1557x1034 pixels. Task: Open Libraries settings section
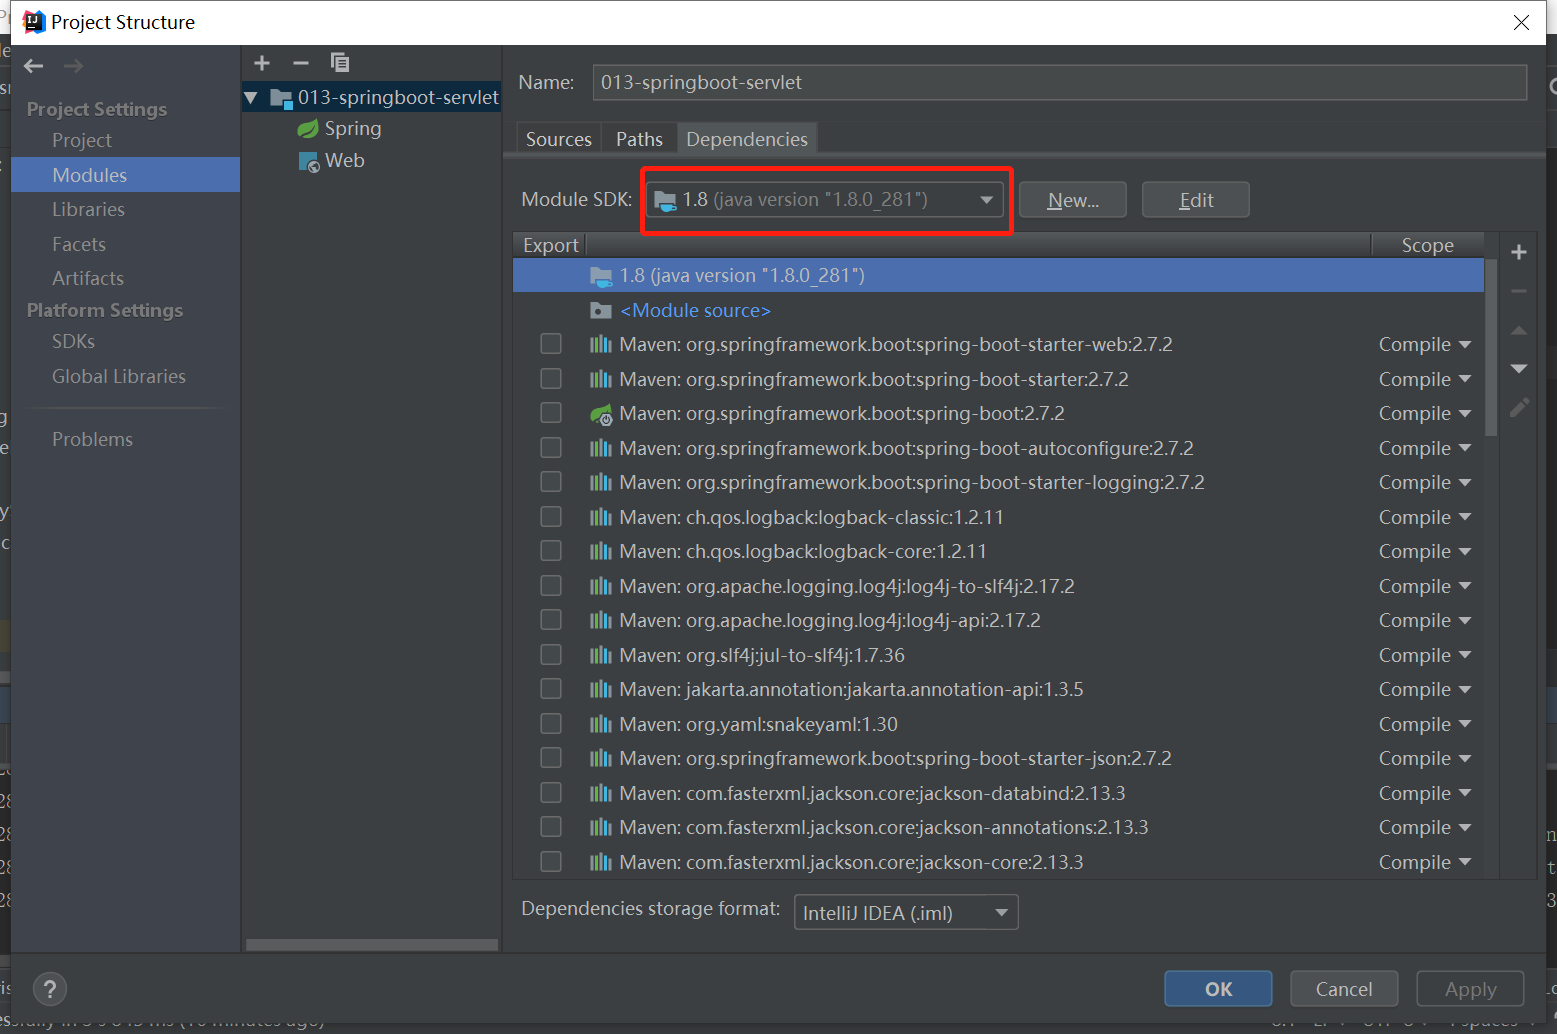89,210
